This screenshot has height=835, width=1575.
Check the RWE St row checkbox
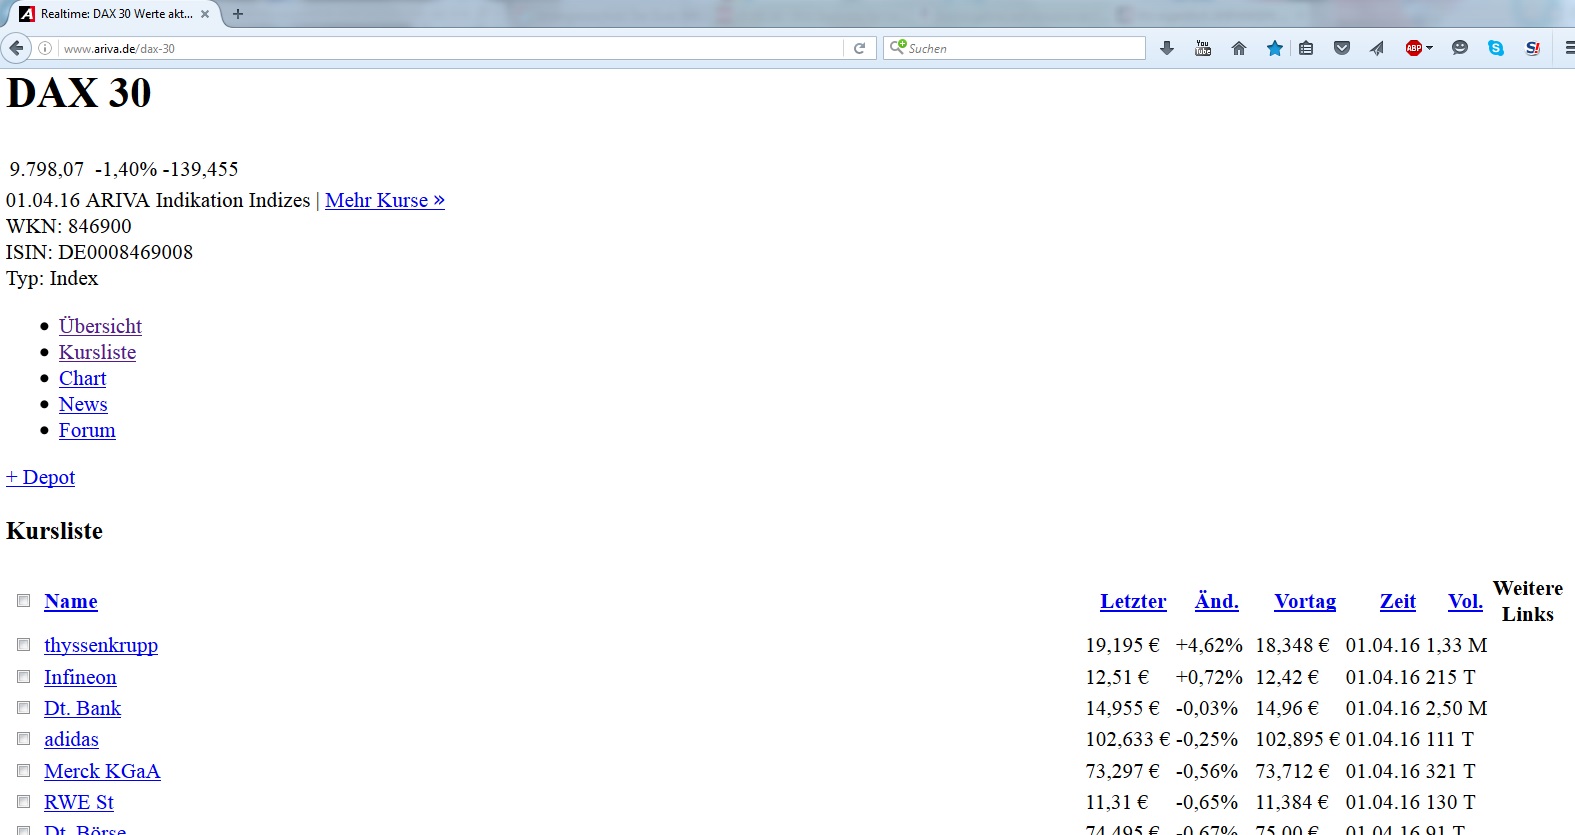point(23,801)
